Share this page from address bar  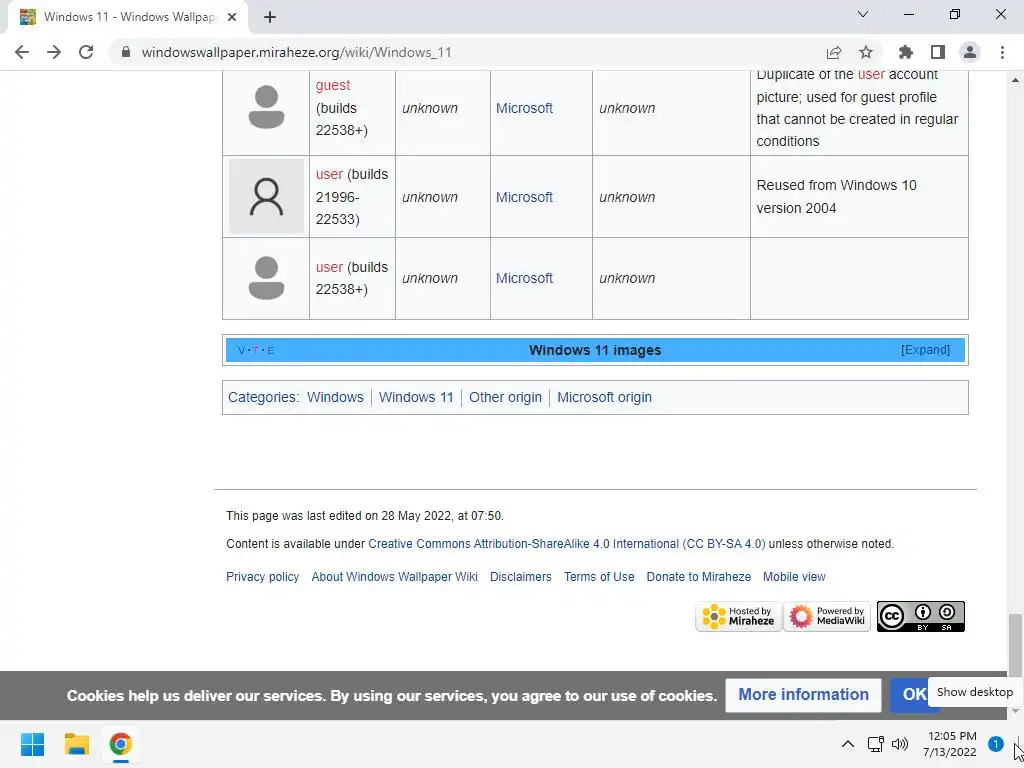[833, 52]
